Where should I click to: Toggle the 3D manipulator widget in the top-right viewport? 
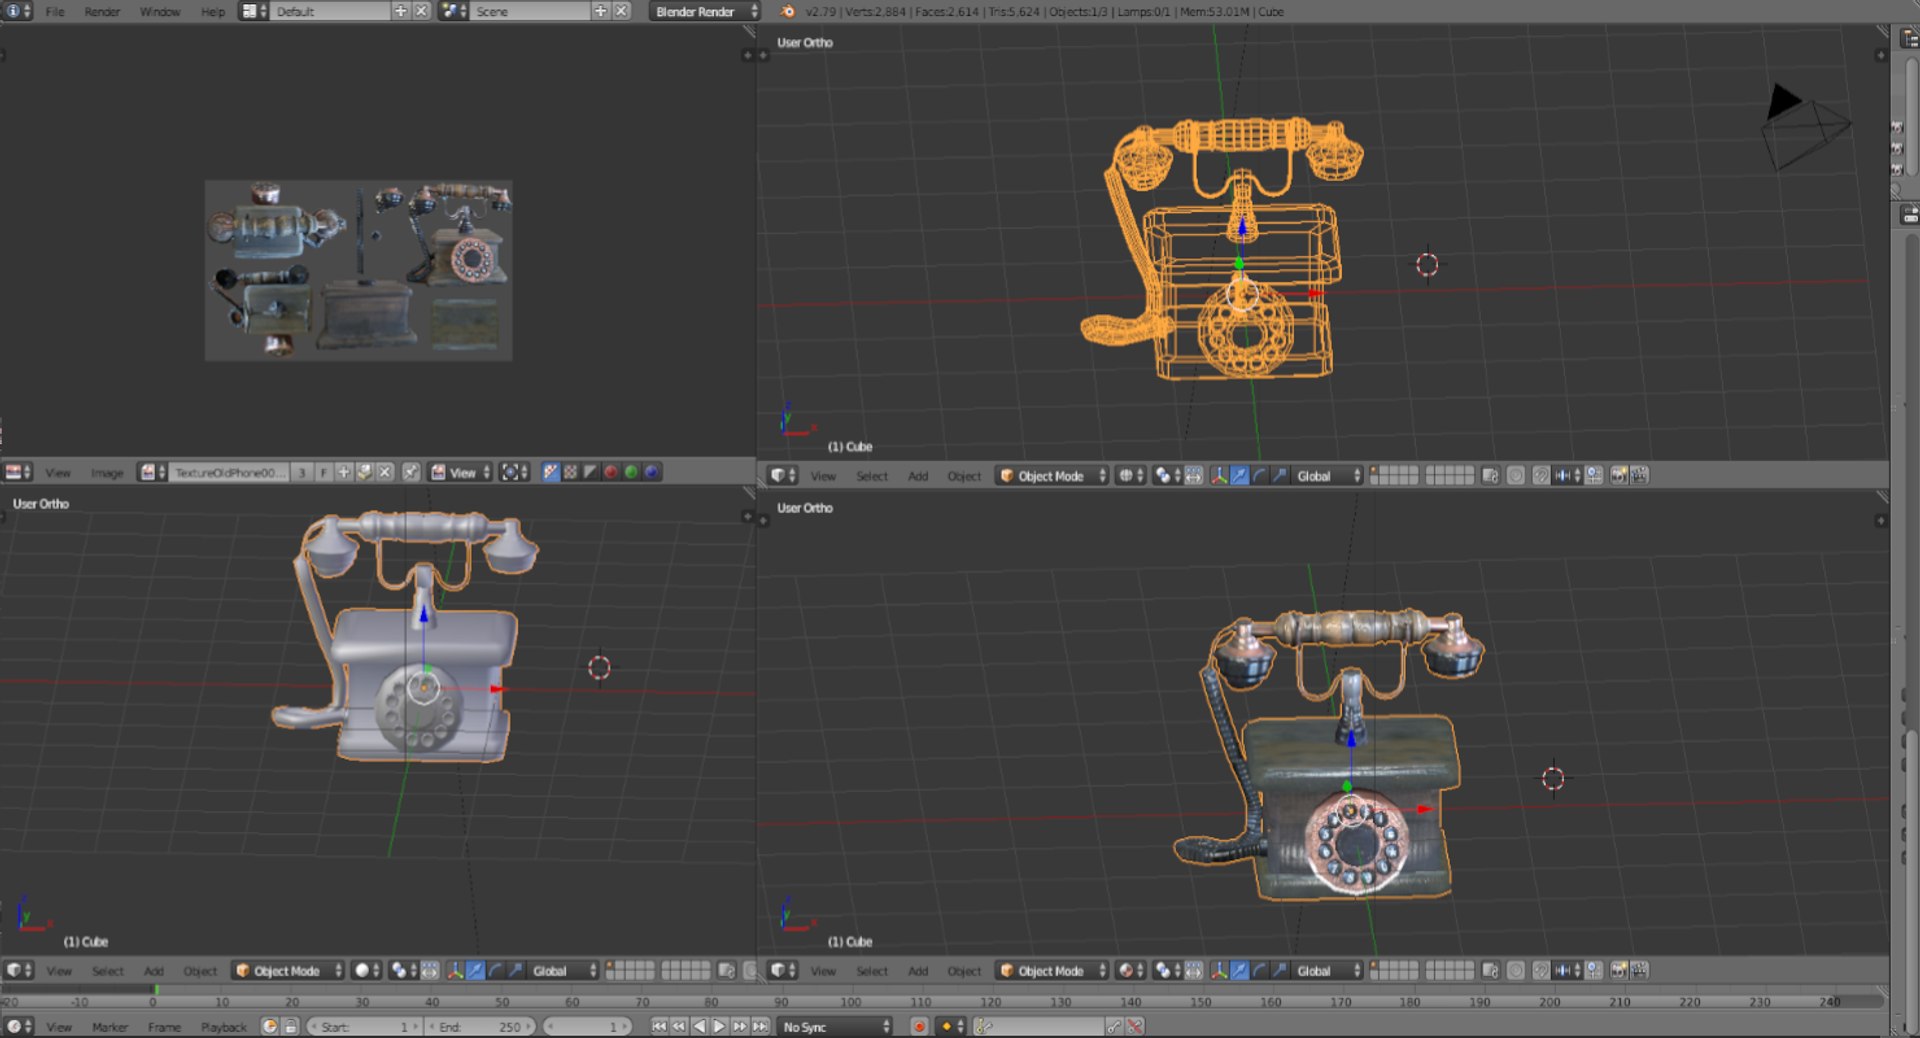pyautogui.click(x=1219, y=476)
